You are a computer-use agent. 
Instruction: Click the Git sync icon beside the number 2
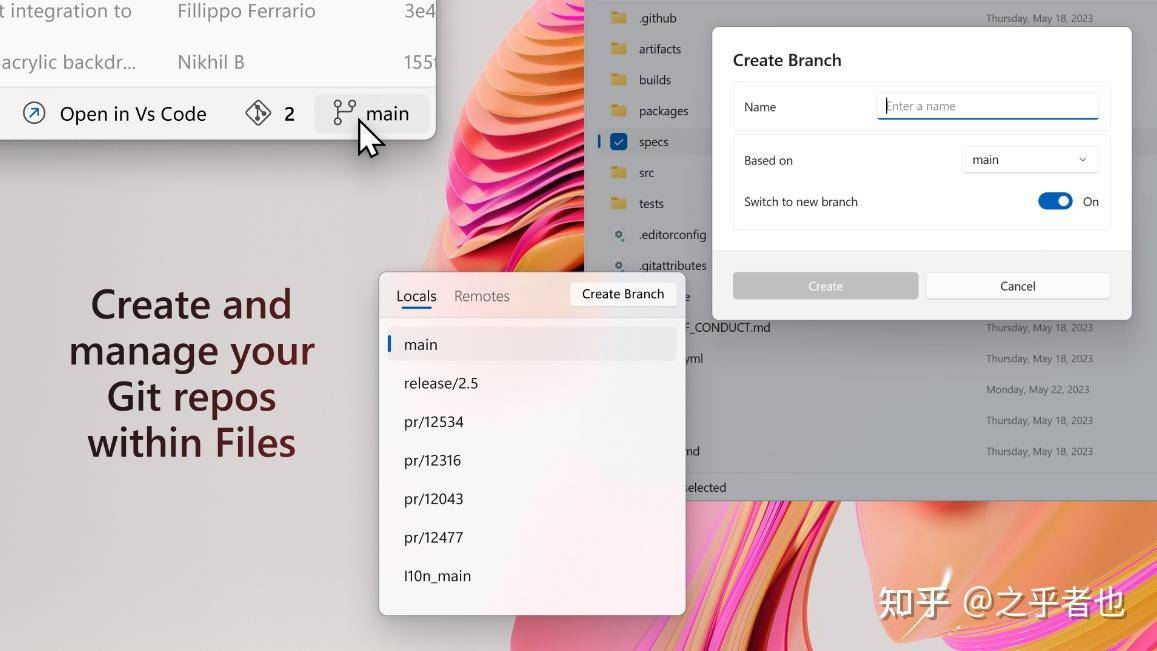click(258, 113)
